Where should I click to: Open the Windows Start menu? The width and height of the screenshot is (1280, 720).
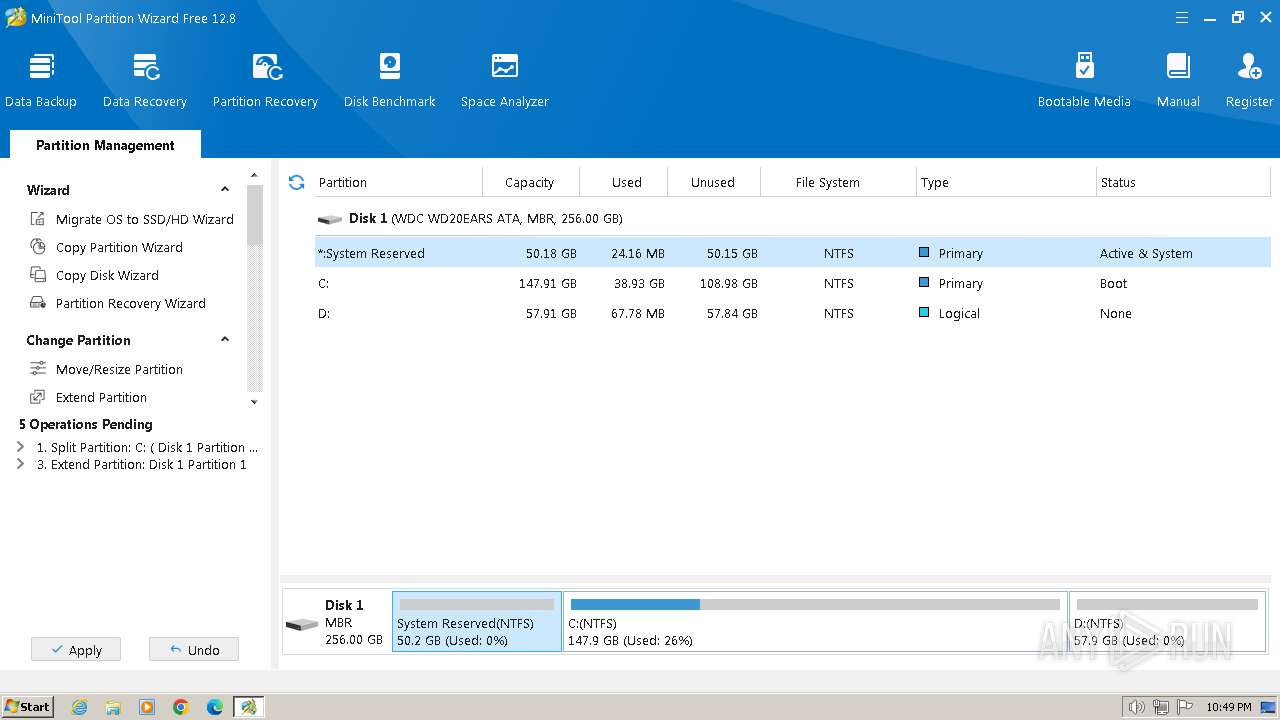tap(28, 707)
